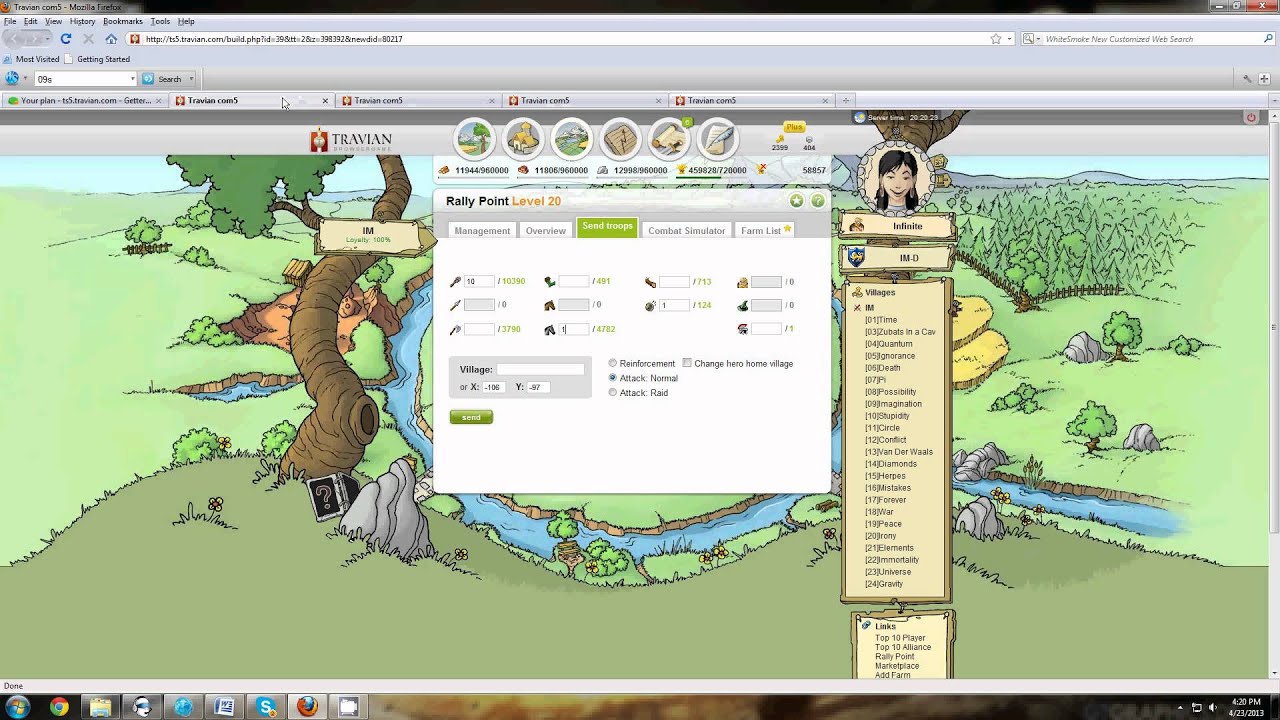Select the Reinforcement radio button
This screenshot has height=720, width=1280.
[x=613, y=364]
